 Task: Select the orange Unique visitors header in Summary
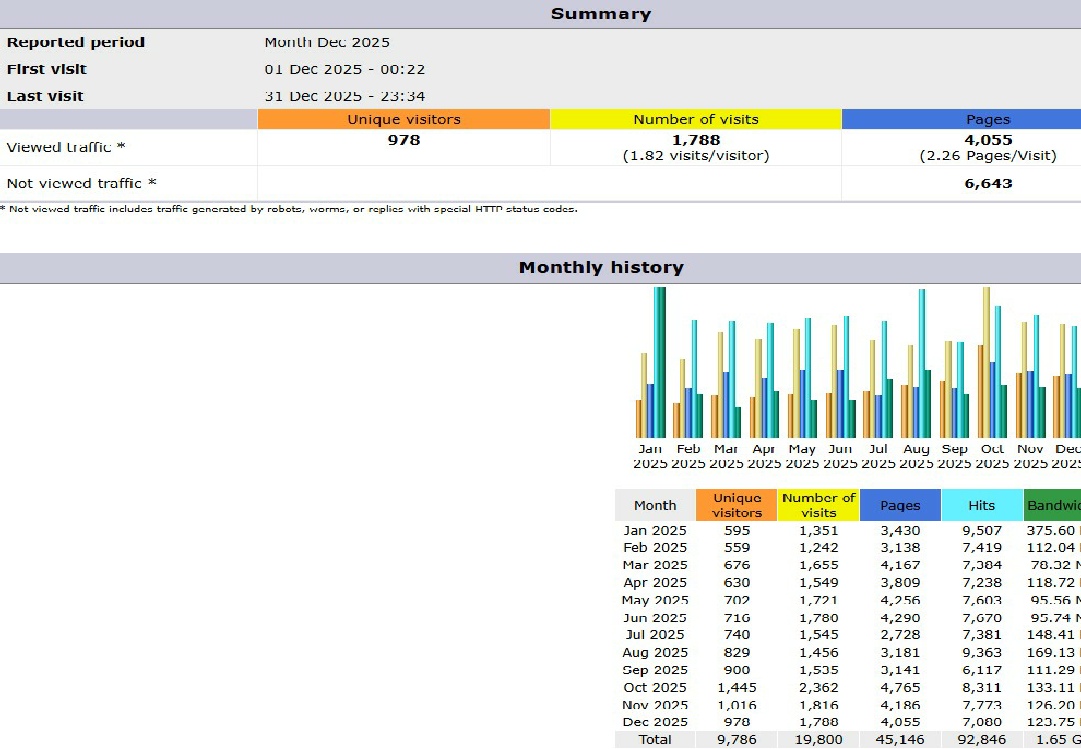403,119
